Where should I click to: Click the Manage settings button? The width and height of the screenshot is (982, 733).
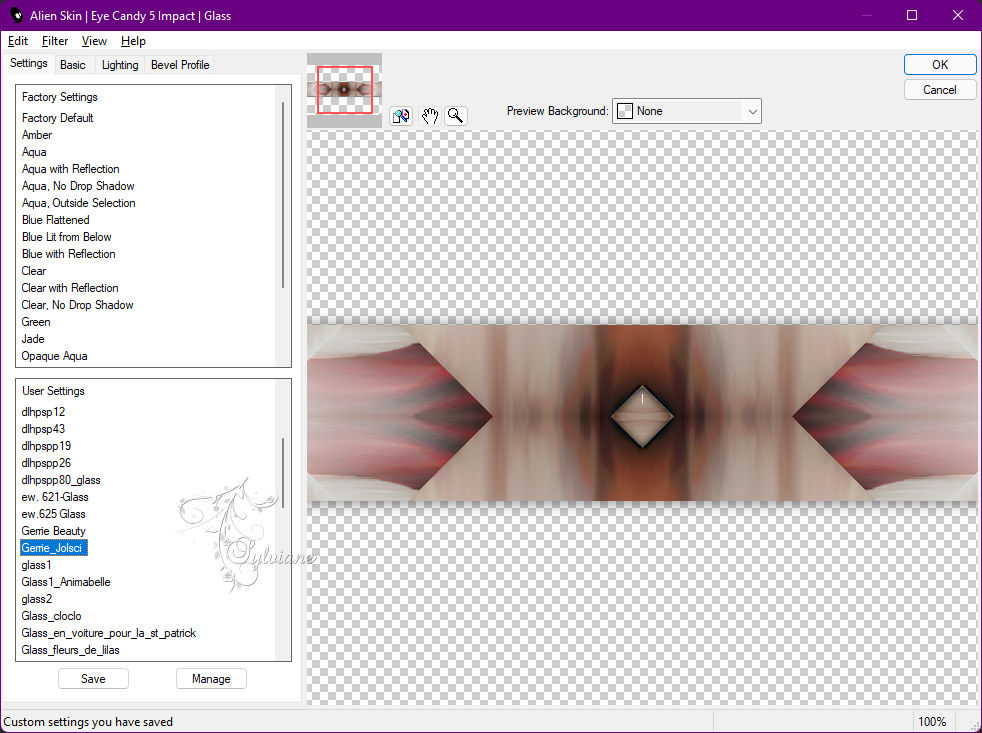coord(211,678)
